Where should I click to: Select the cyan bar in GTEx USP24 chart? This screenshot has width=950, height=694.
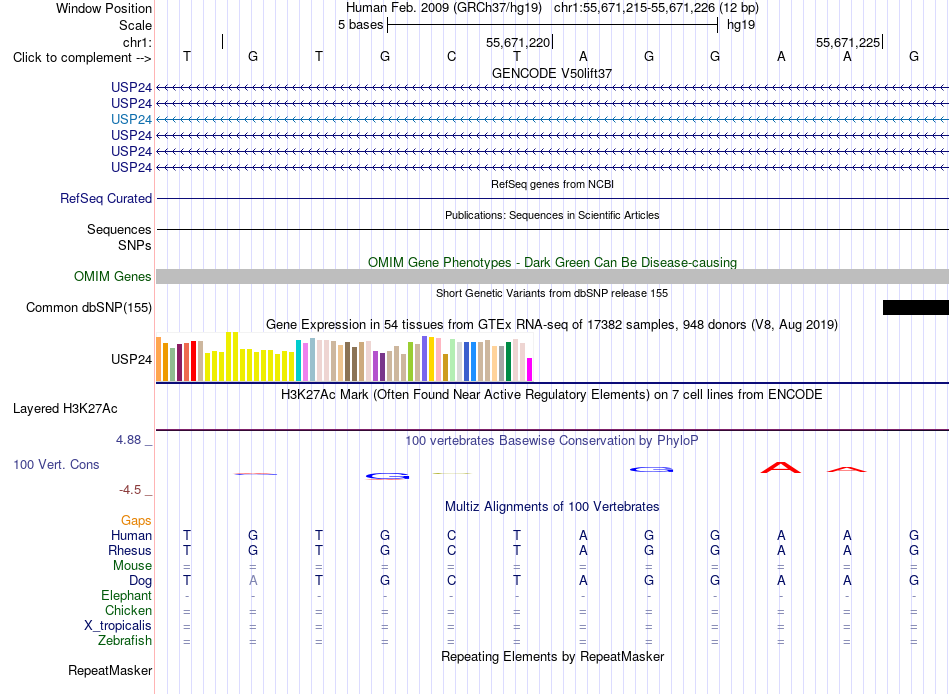[299, 360]
